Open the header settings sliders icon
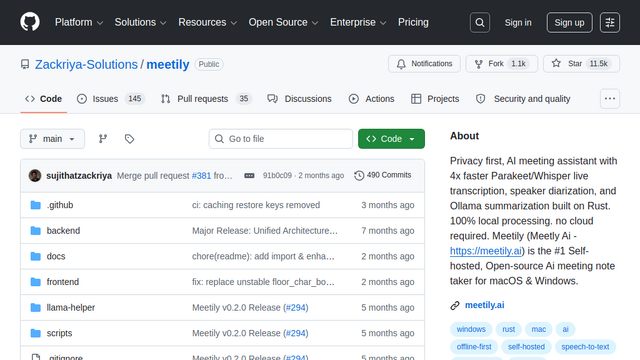The width and height of the screenshot is (640, 360). click(x=610, y=22)
